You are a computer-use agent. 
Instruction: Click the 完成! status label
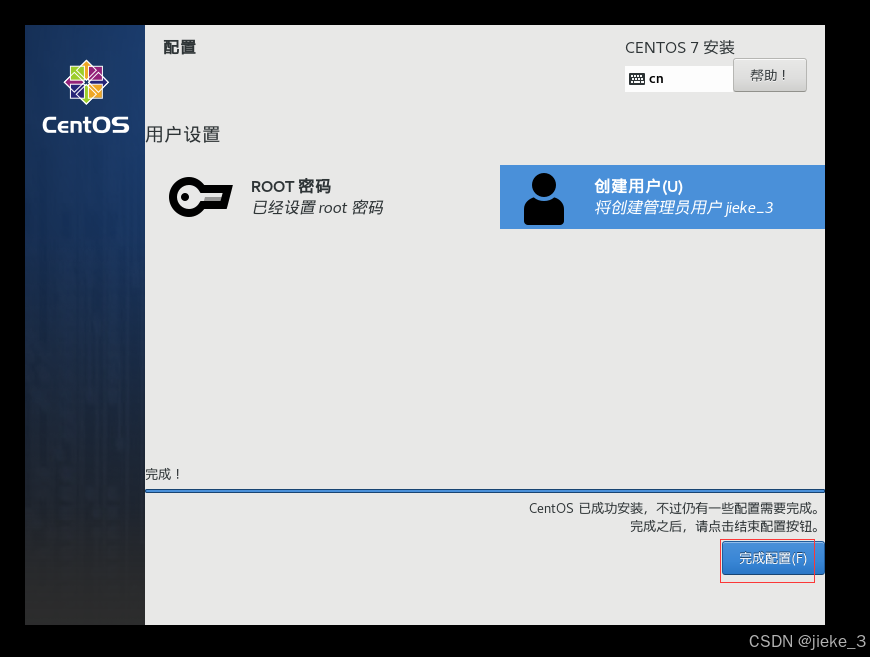point(163,474)
